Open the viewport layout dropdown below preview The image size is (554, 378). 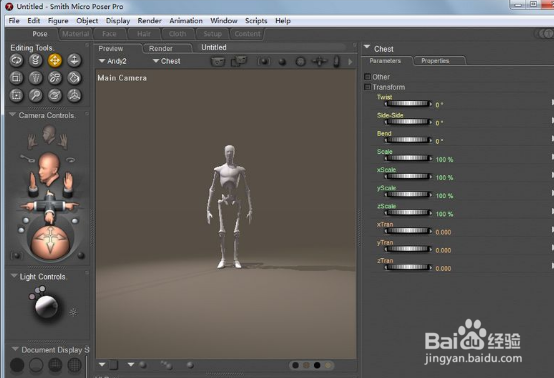click(x=102, y=364)
